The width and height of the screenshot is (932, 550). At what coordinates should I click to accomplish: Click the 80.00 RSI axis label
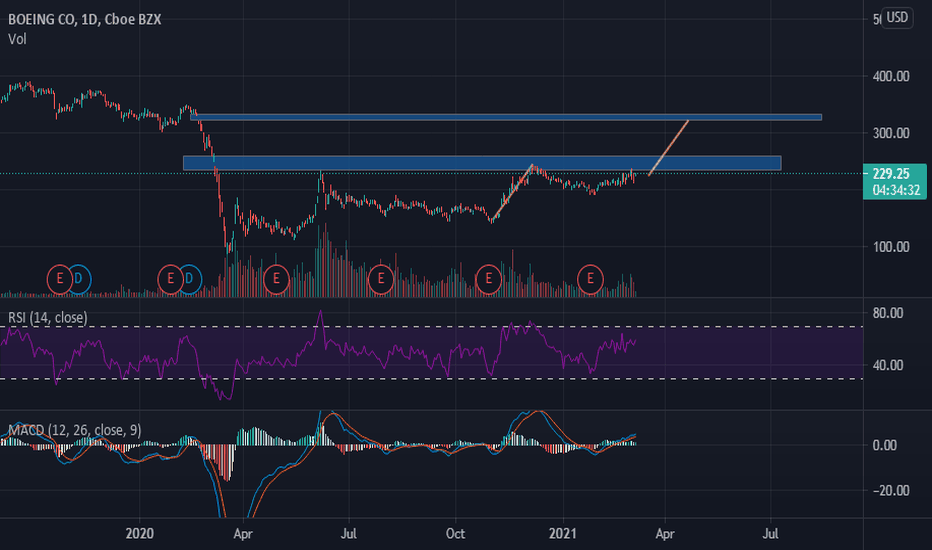(888, 313)
